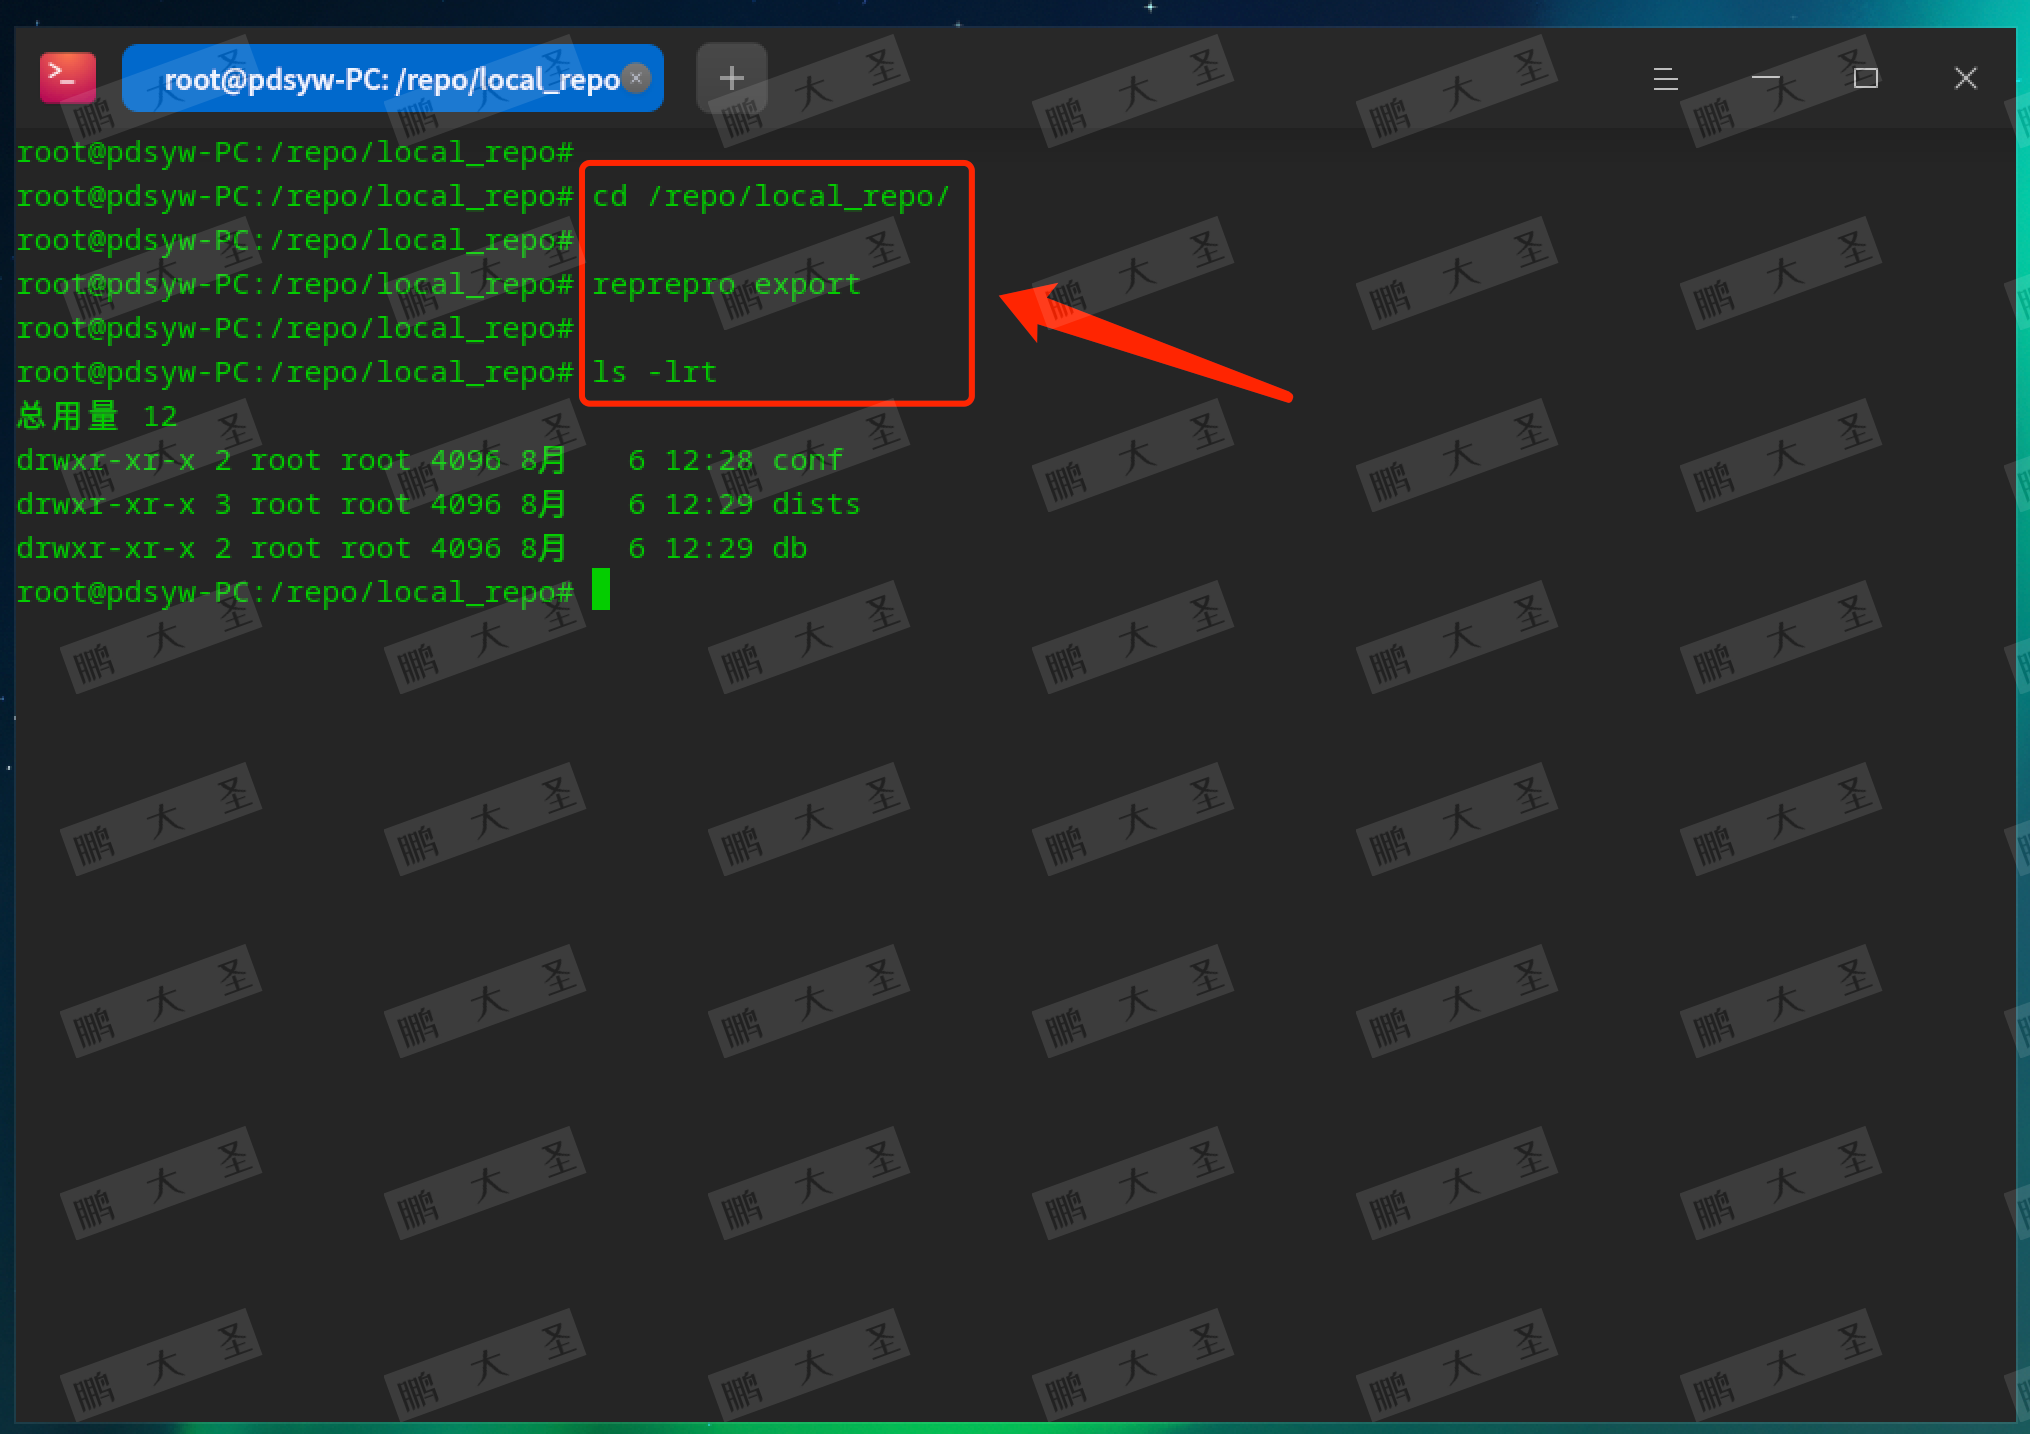Click the 'cd /repo/local_repo/' command text

point(770,196)
